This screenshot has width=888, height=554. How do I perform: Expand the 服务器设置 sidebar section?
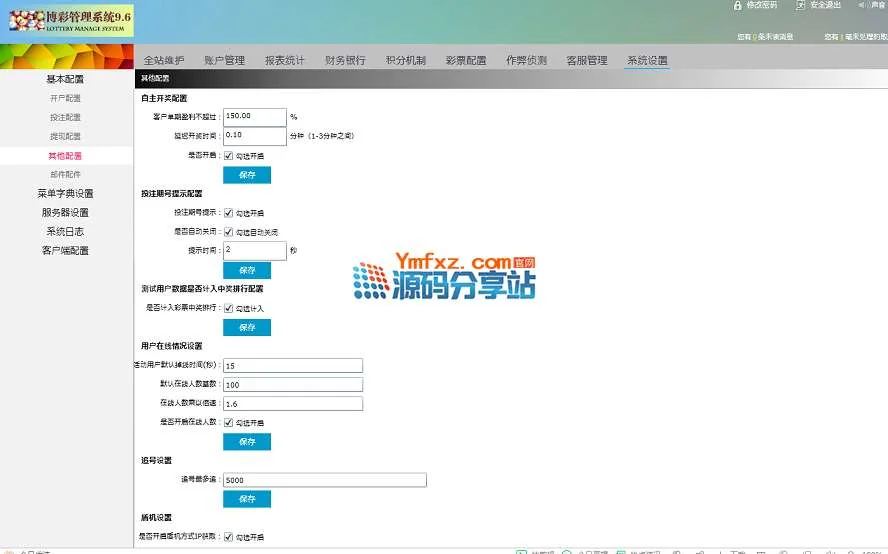[x=65, y=212]
